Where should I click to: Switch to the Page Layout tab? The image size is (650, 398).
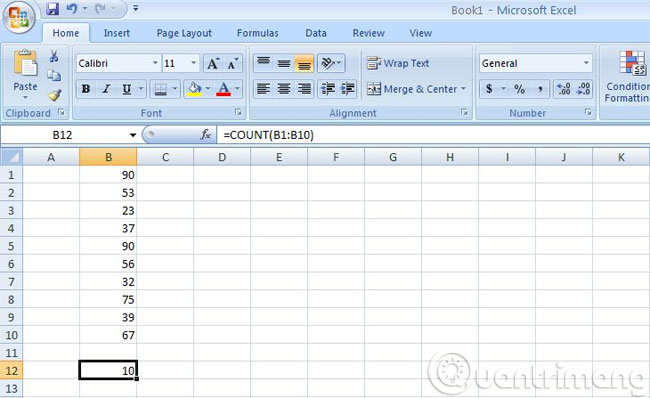184,33
